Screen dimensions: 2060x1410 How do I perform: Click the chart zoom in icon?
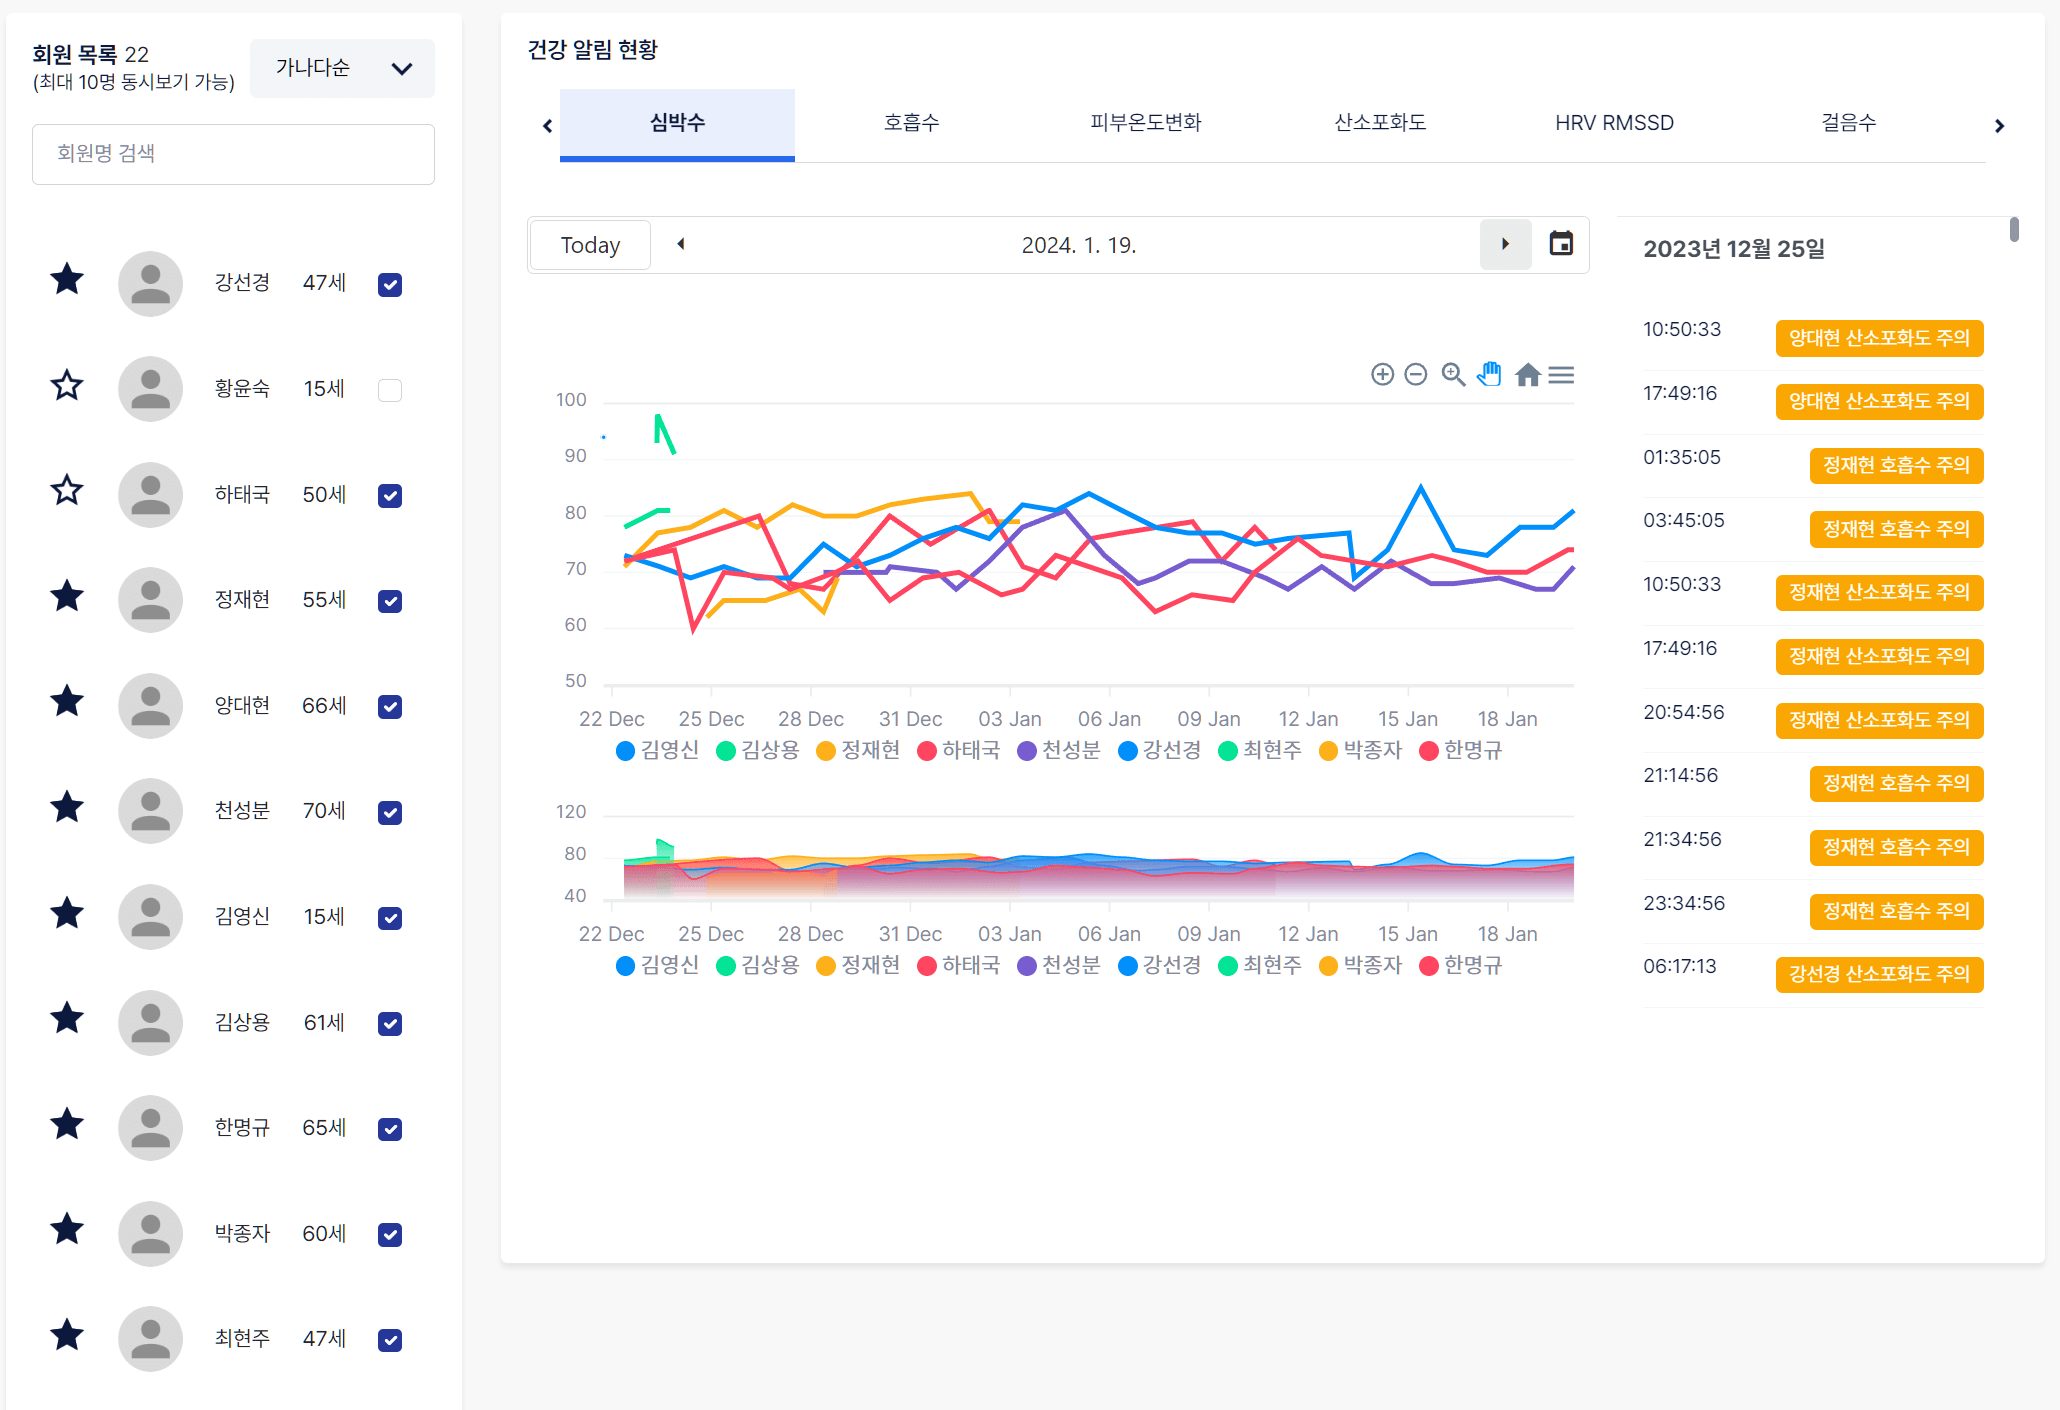click(1382, 374)
